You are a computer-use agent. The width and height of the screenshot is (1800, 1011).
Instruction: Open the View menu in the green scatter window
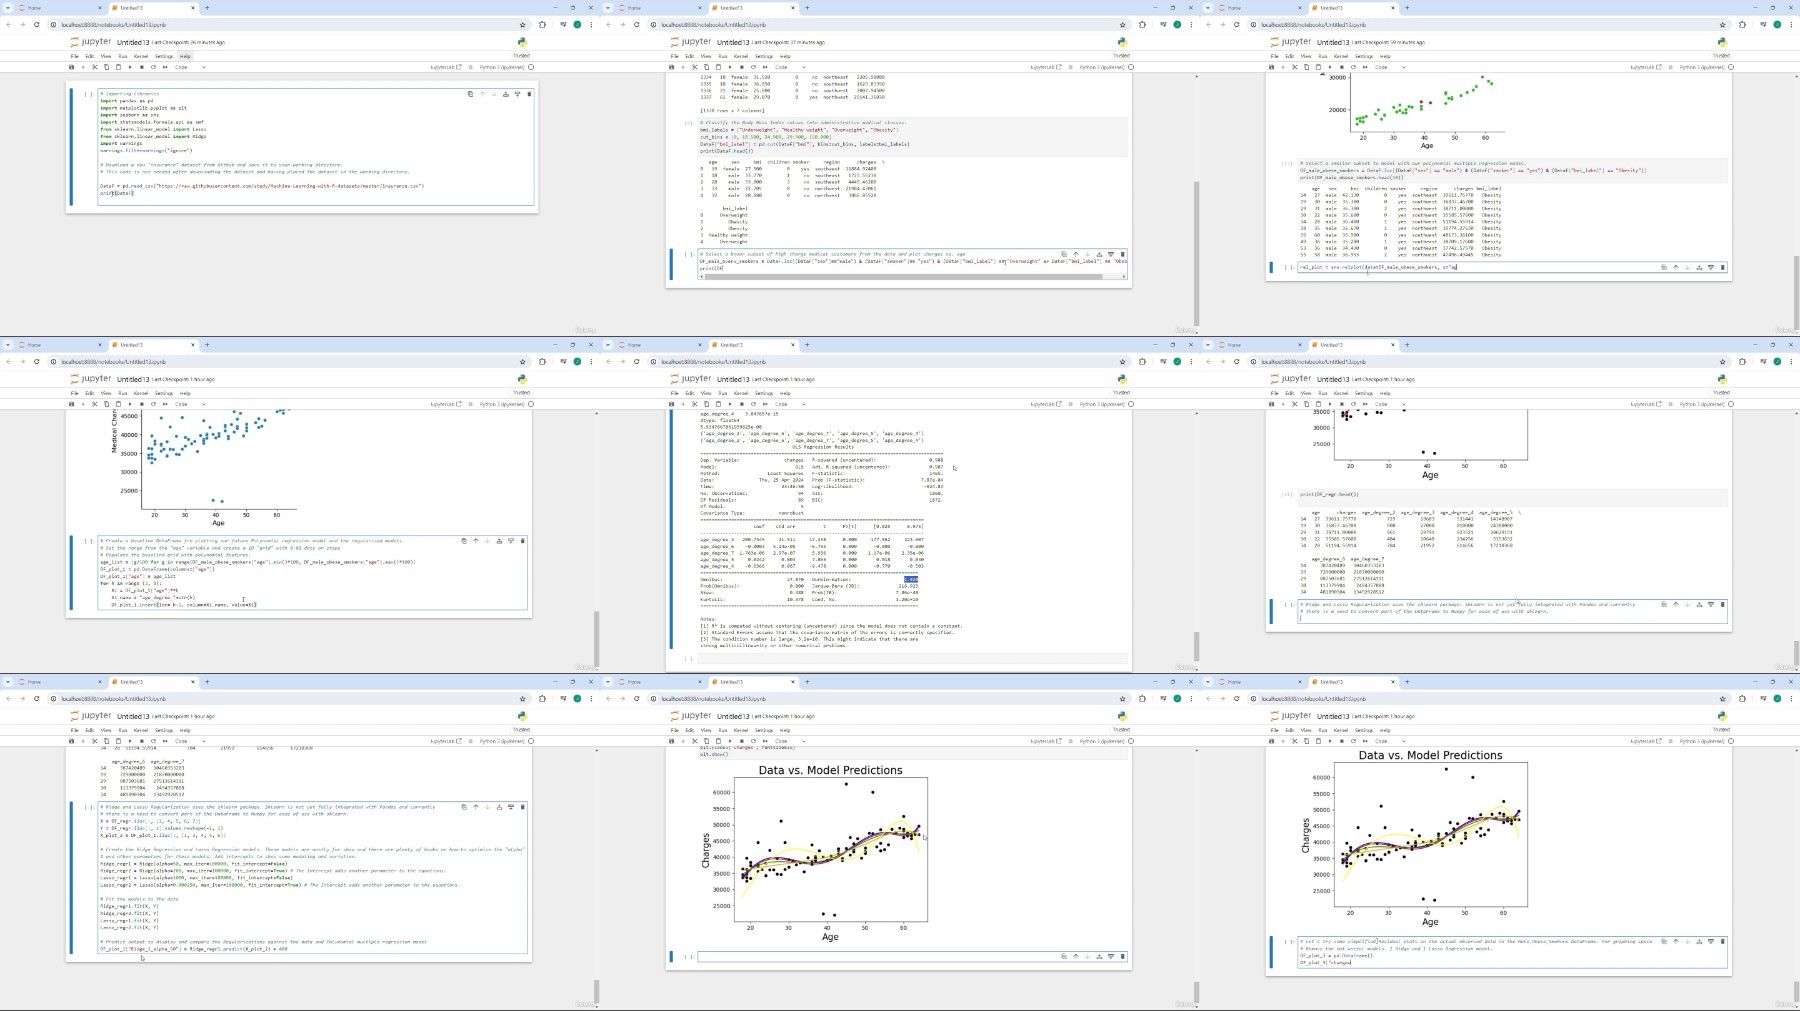point(1305,56)
